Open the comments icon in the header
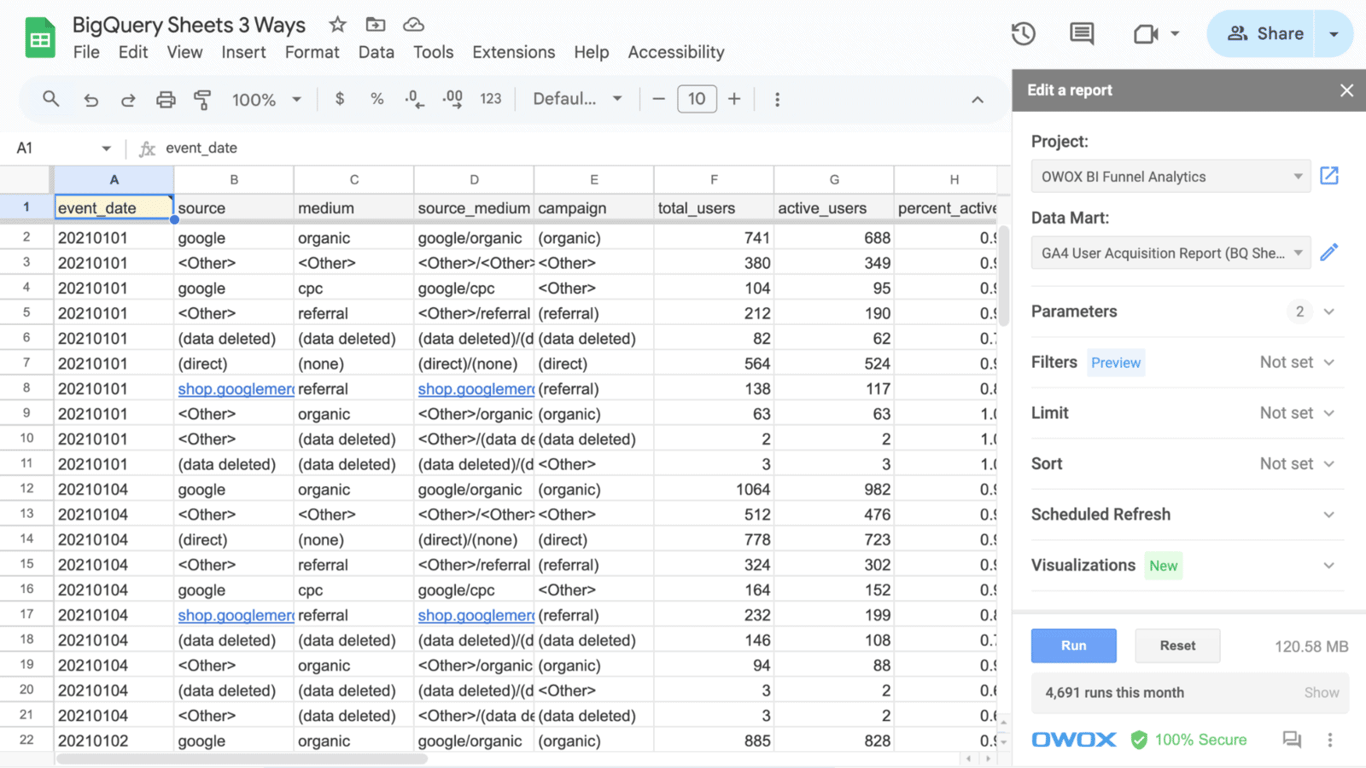1366x768 pixels. click(x=1082, y=34)
